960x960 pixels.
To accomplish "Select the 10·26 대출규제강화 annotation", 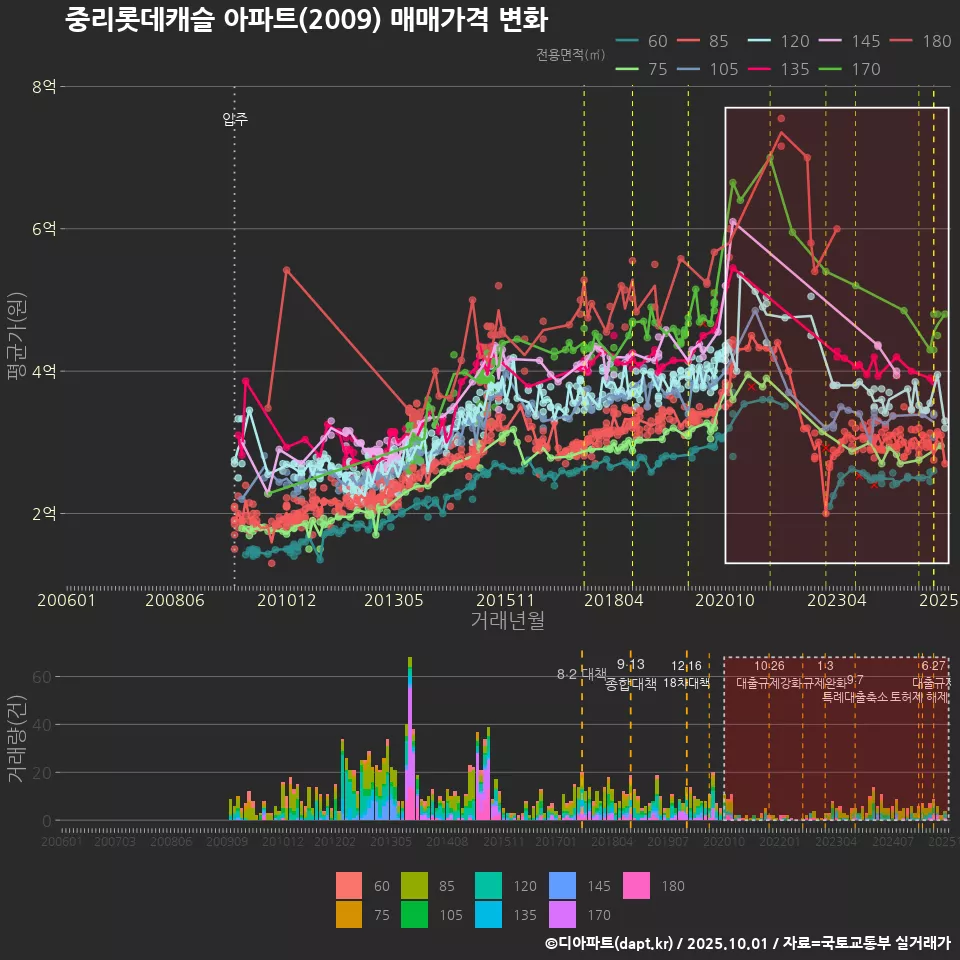I will point(769,675).
